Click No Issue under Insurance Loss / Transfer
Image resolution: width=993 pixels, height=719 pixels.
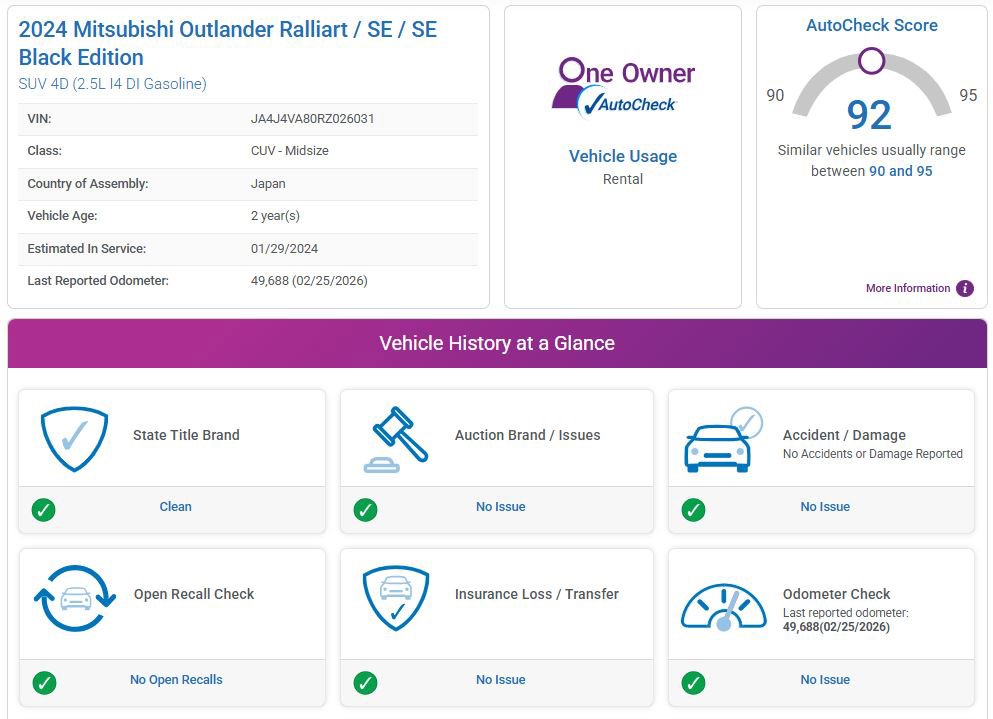500,680
